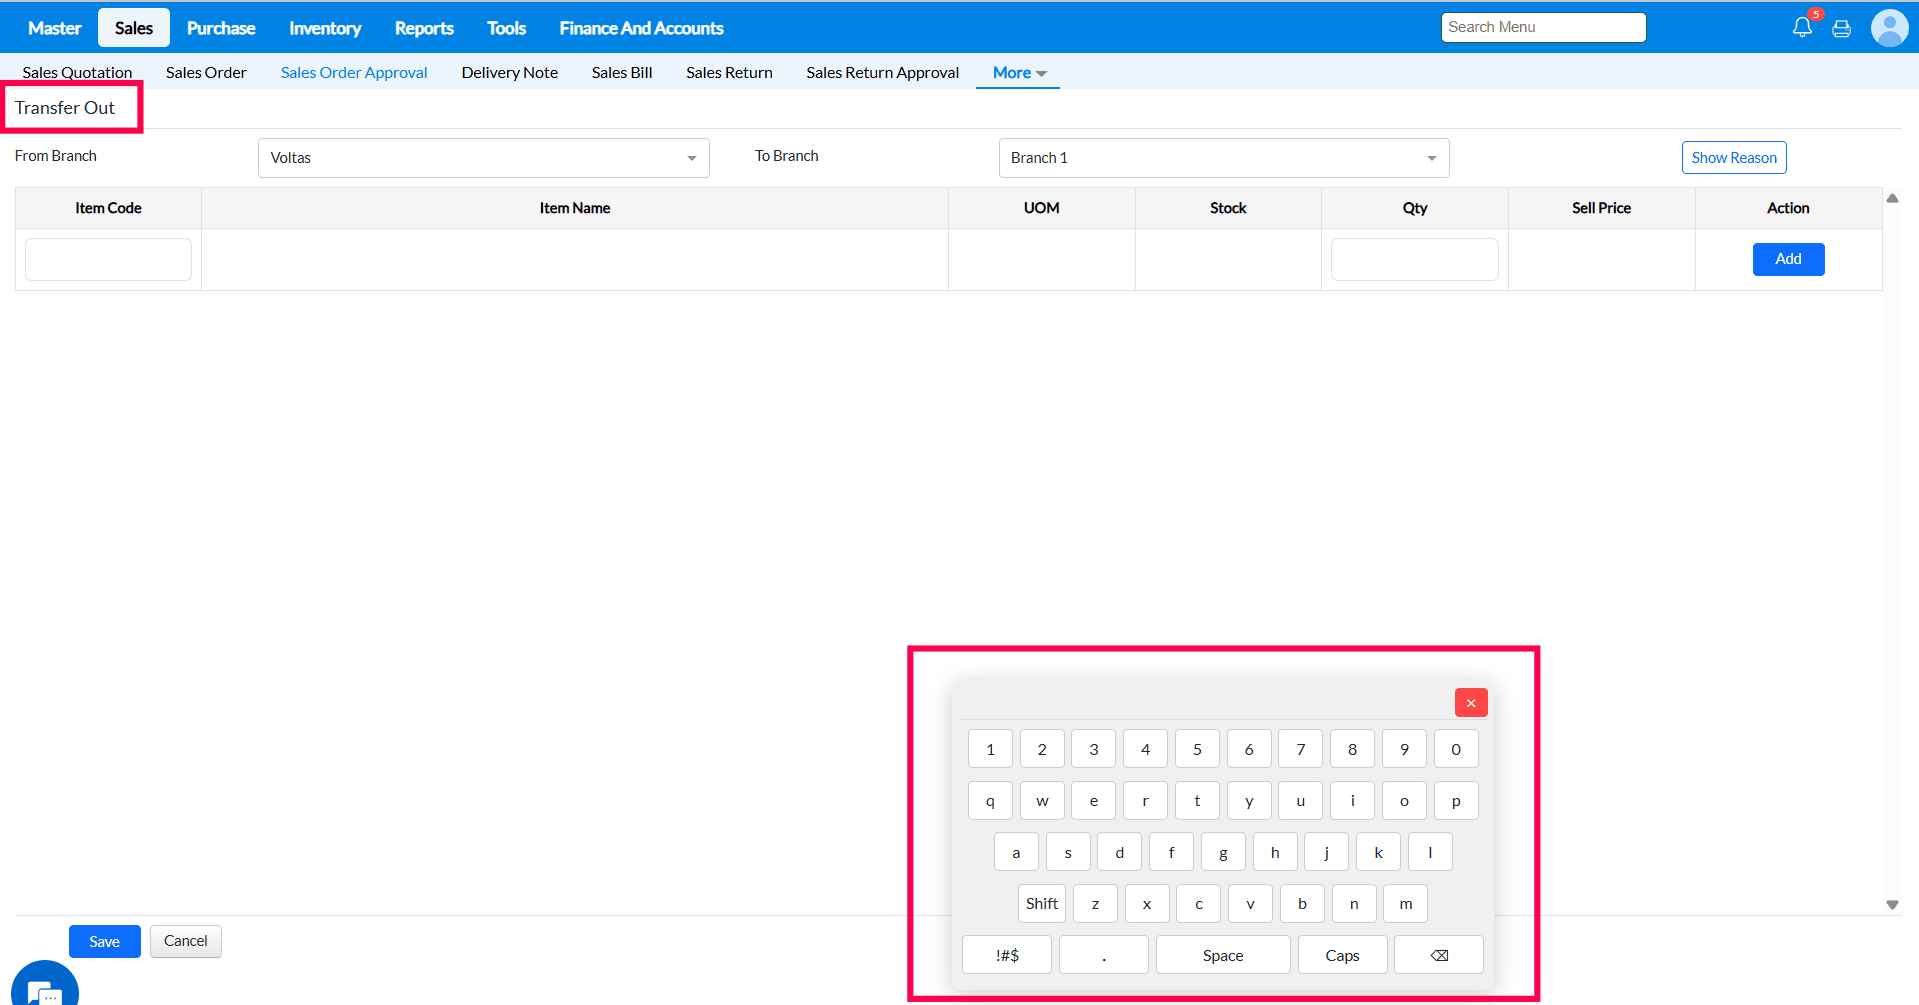Click the printer icon in header
1919x1005 pixels.
1841,28
